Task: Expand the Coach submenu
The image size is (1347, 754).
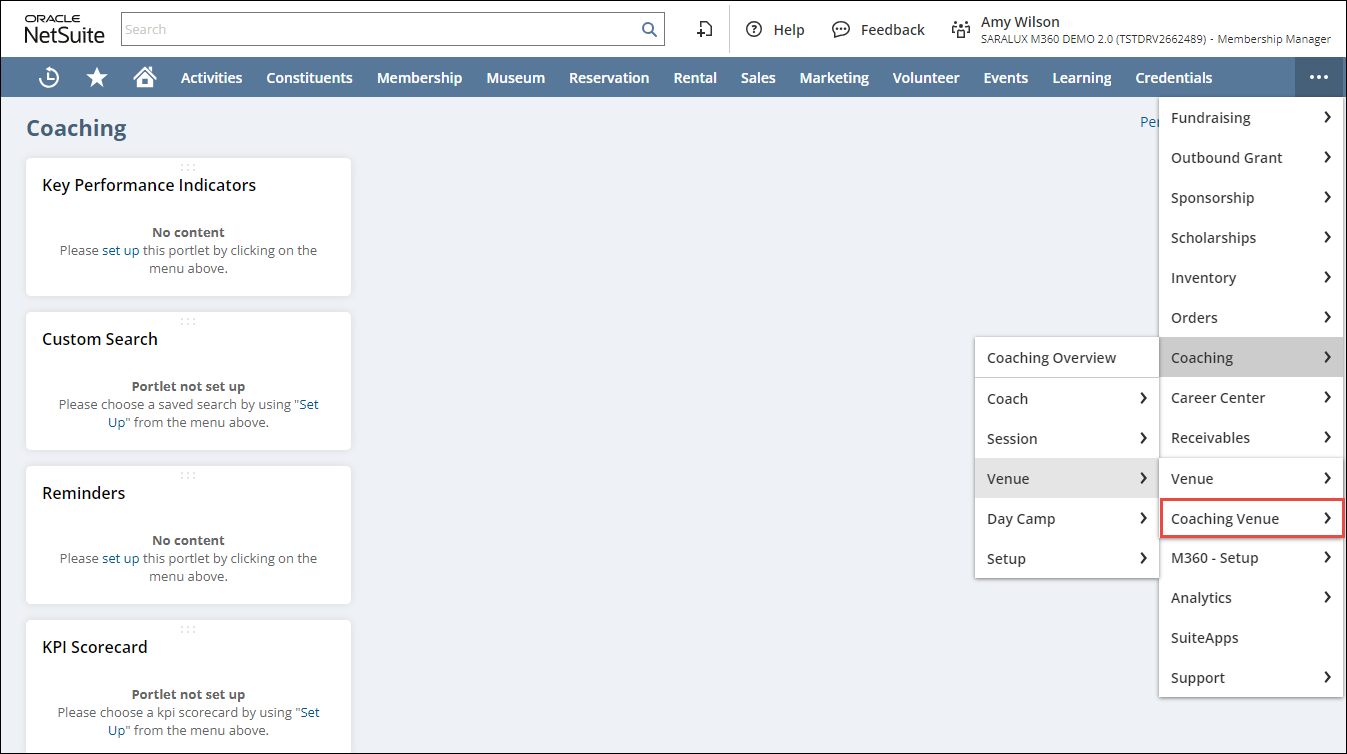Action: click(x=1066, y=399)
